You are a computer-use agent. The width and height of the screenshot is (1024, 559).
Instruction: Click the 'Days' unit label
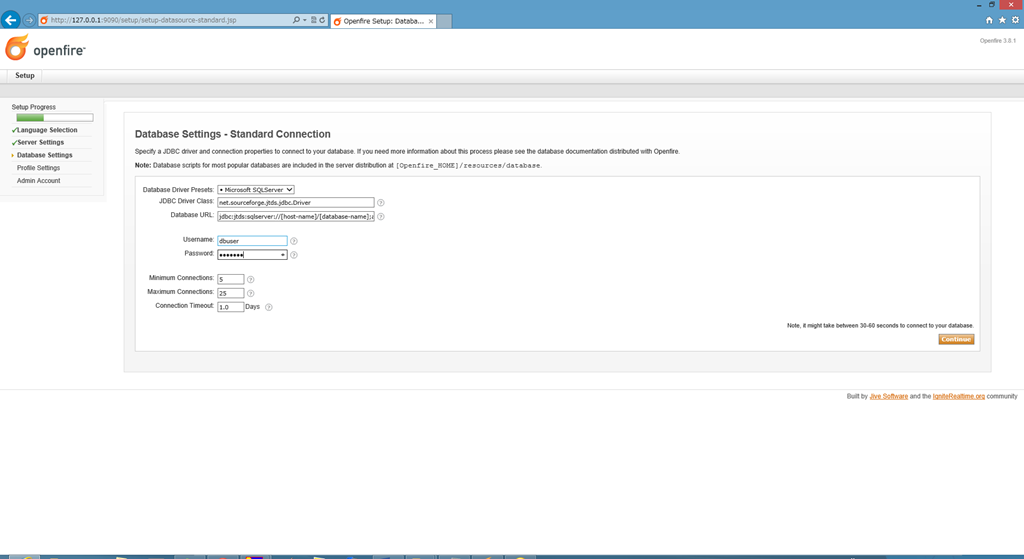252,307
